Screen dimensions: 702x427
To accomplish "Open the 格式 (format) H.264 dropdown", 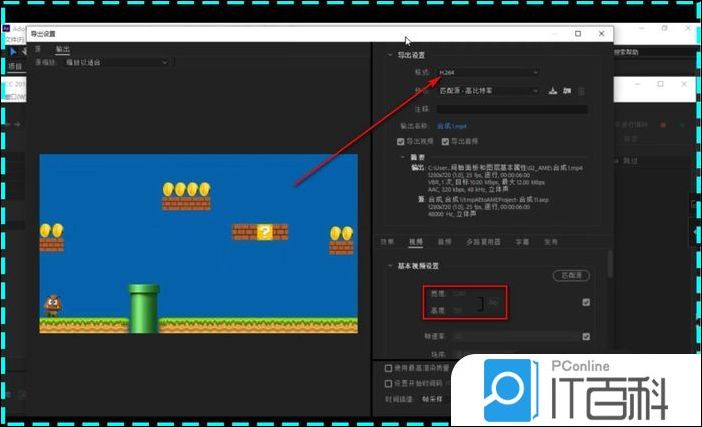I will pyautogui.click(x=488, y=73).
